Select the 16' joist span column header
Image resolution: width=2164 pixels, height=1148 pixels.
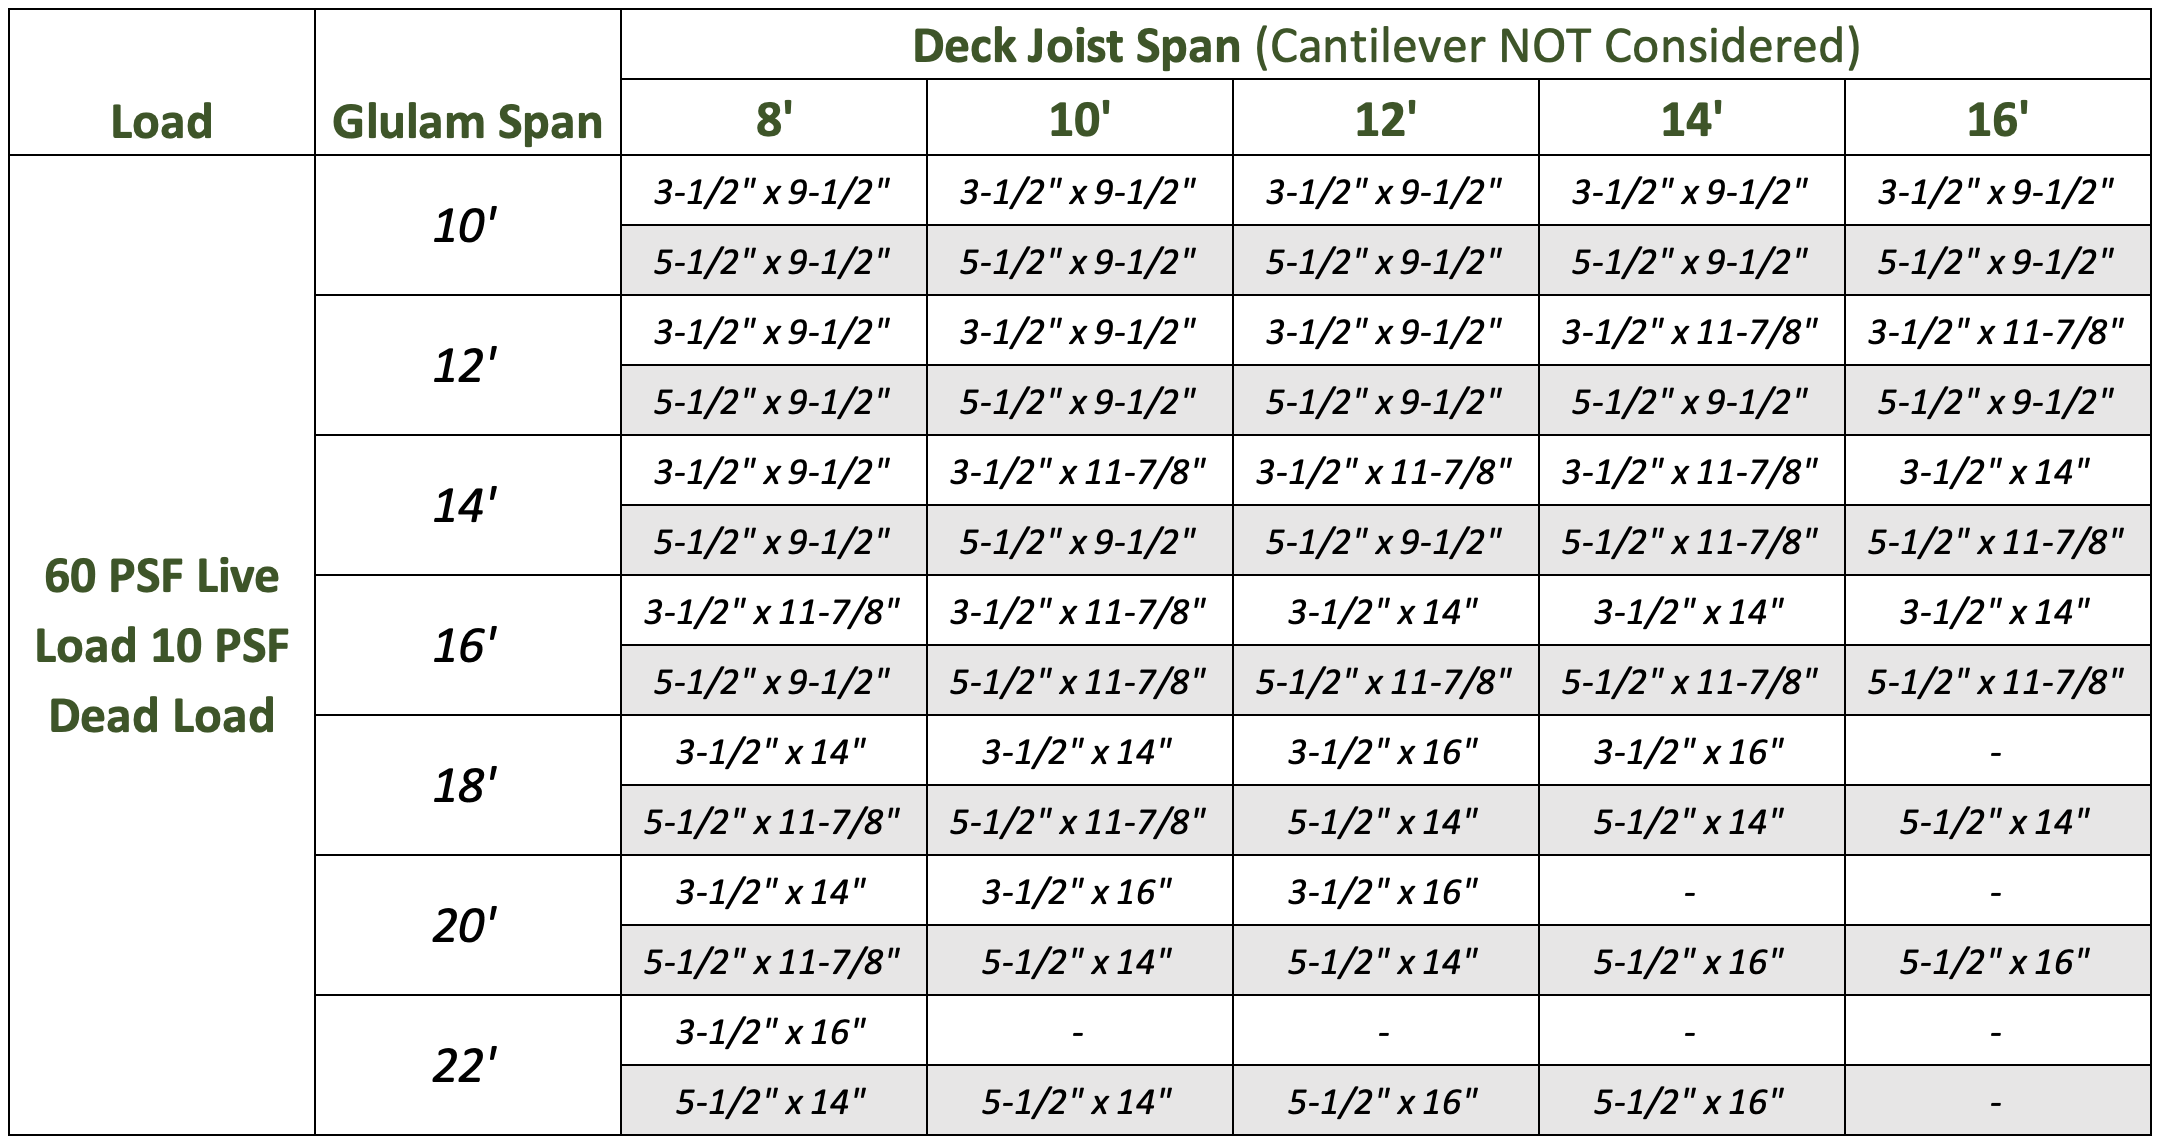tap(1997, 119)
